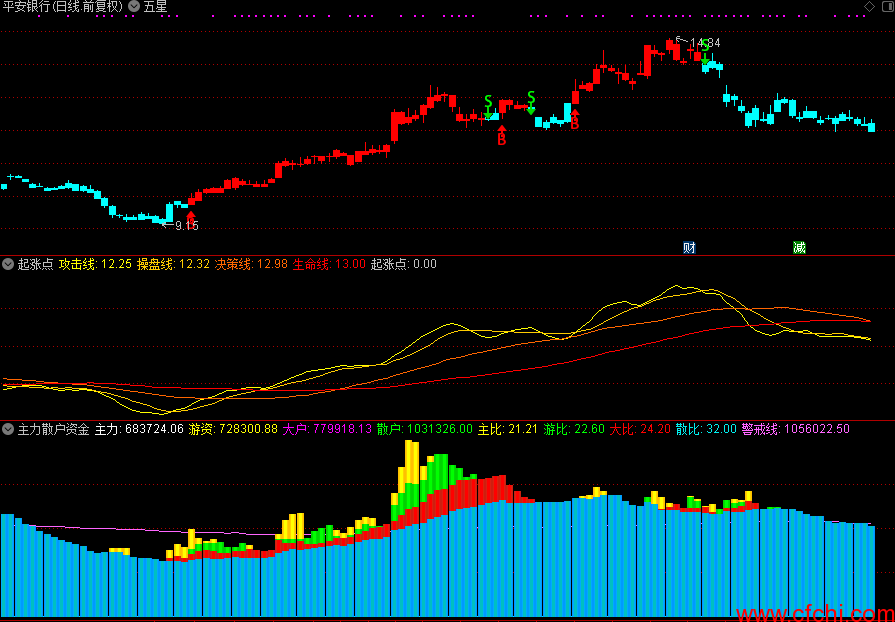Select the 大户: 779918.13 value
The height and width of the screenshot is (622, 895).
327,429
